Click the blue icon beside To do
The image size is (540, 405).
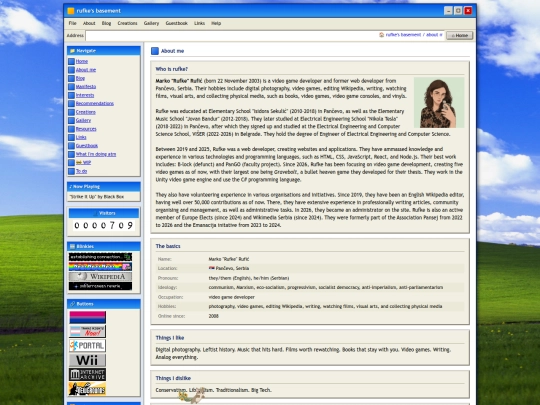click(x=71, y=171)
